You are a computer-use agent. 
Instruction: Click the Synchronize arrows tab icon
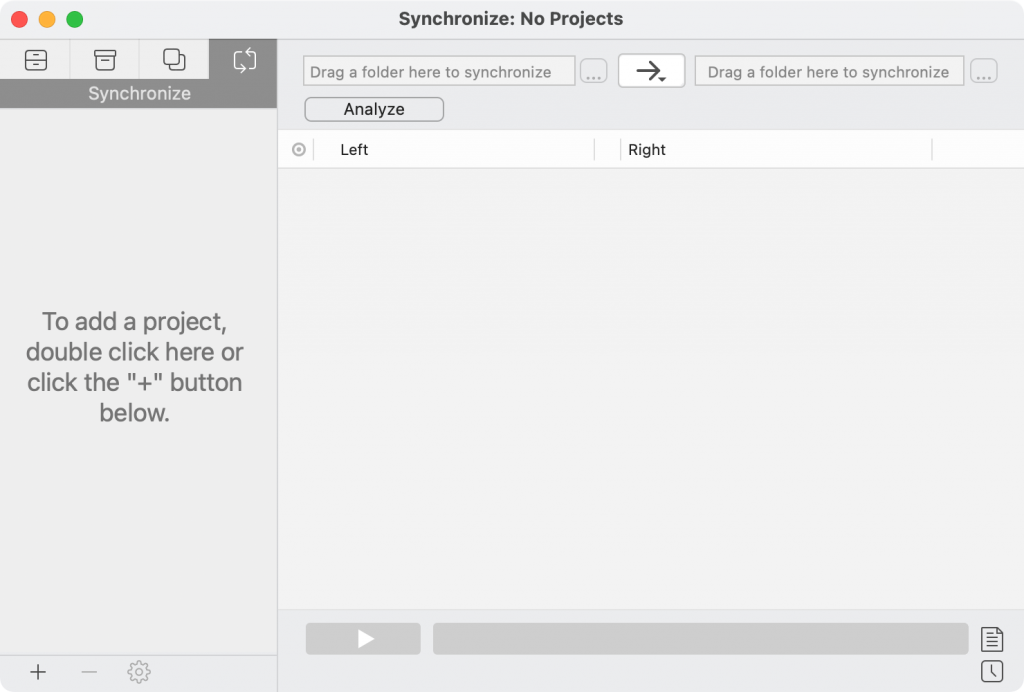(244, 60)
